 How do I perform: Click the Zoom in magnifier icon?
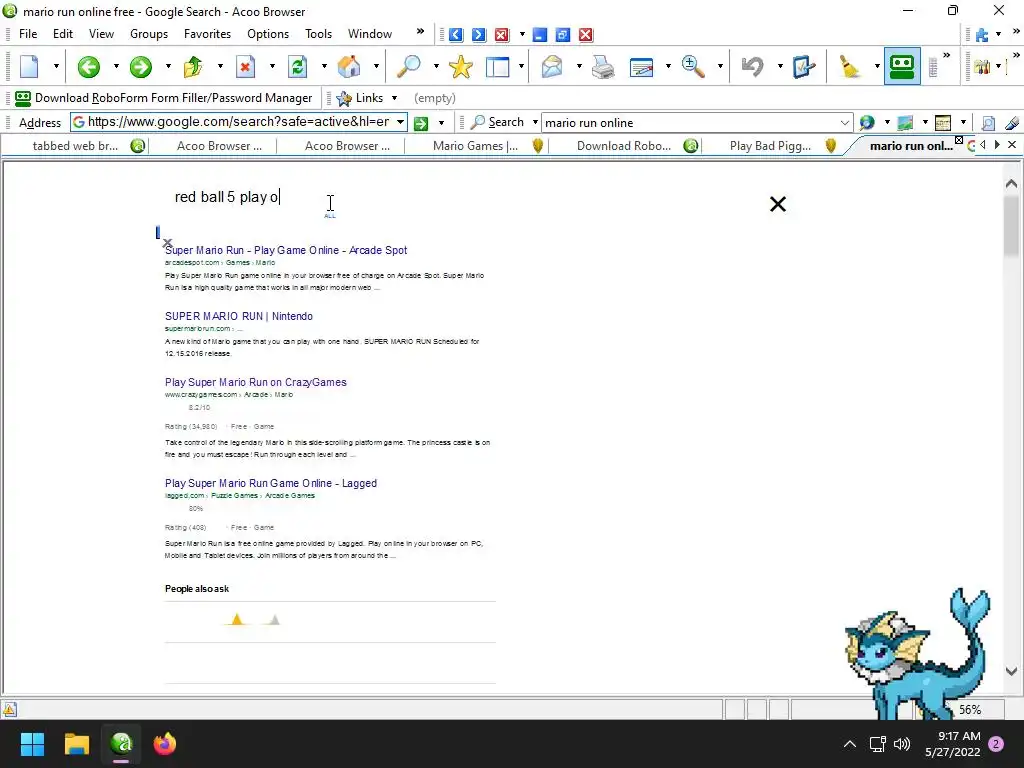[693, 67]
